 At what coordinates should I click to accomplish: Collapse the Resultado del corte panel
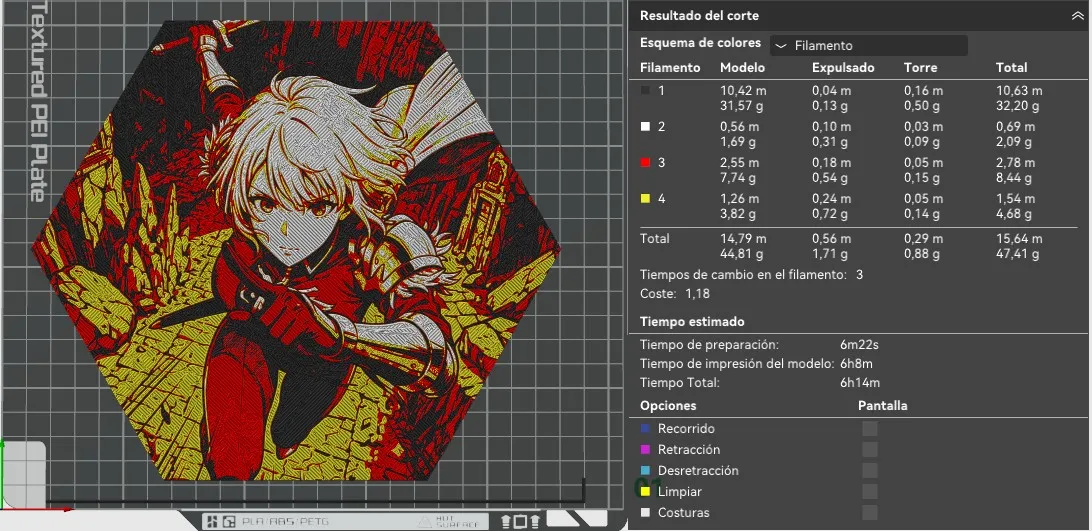[x=1077, y=15]
